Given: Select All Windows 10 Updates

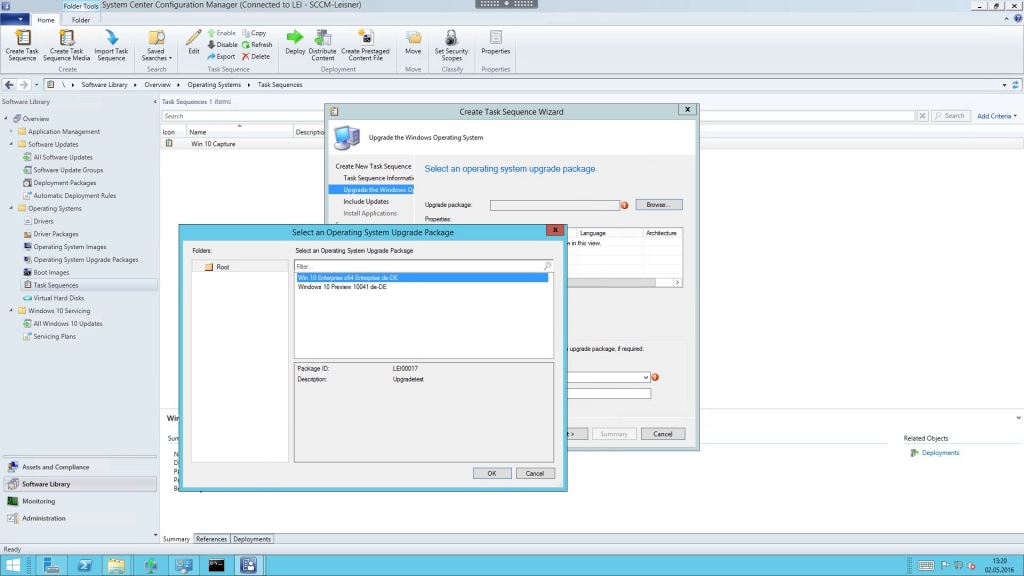Looking at the screenshot, I should [68, 323].
